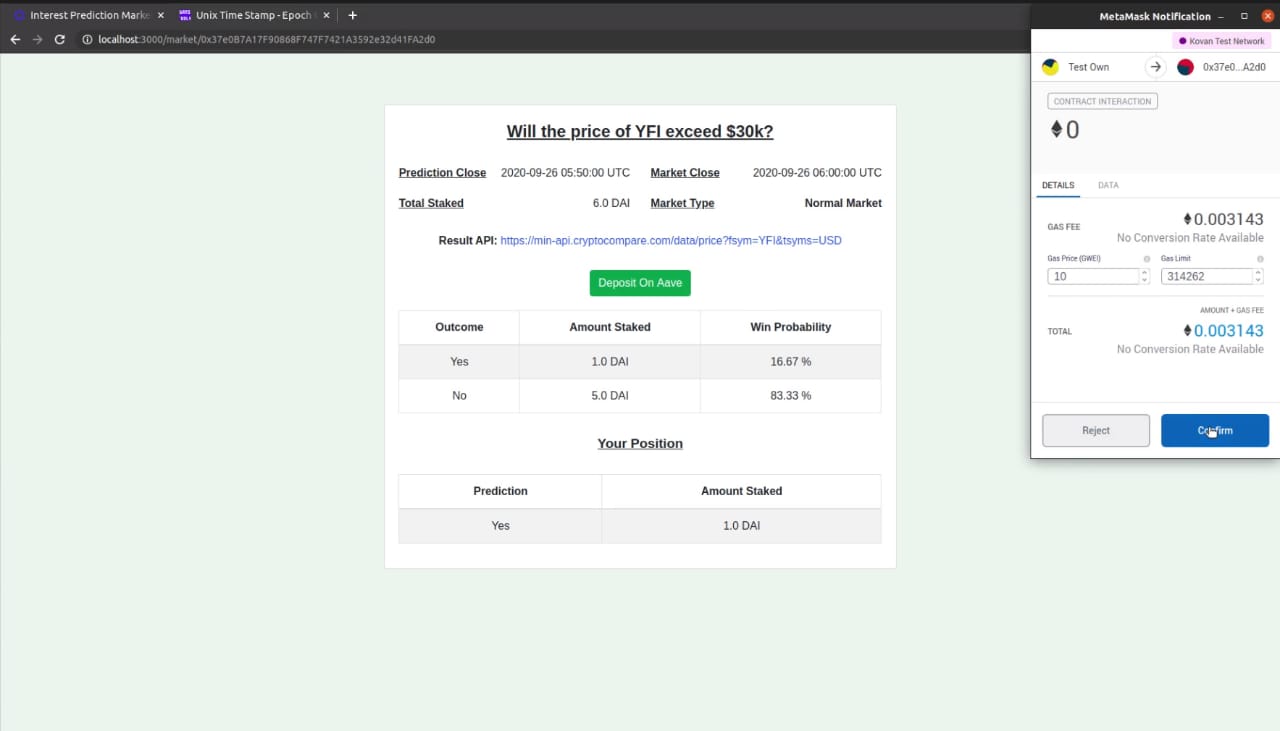Click the recipient 0x37e0 contract avatar
1280x731 pixels.
coord(1185,67)
